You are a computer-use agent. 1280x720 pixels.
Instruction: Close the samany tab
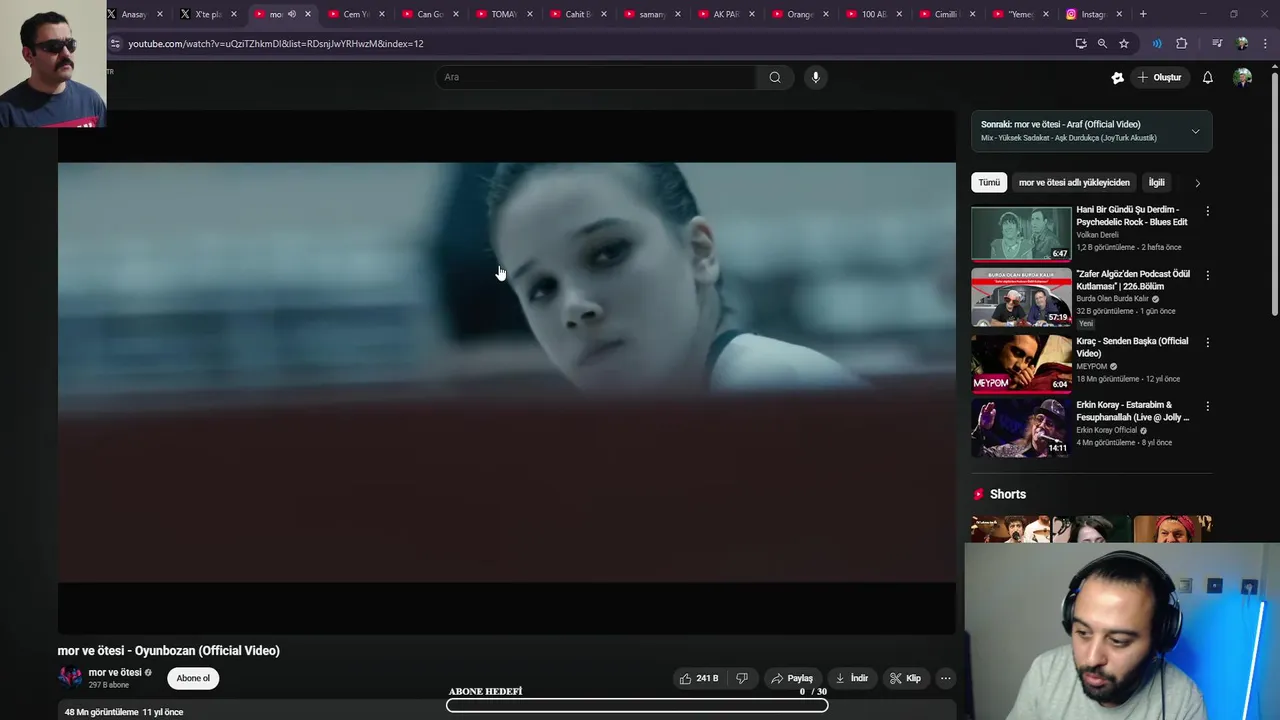click(x=678, y=14)
